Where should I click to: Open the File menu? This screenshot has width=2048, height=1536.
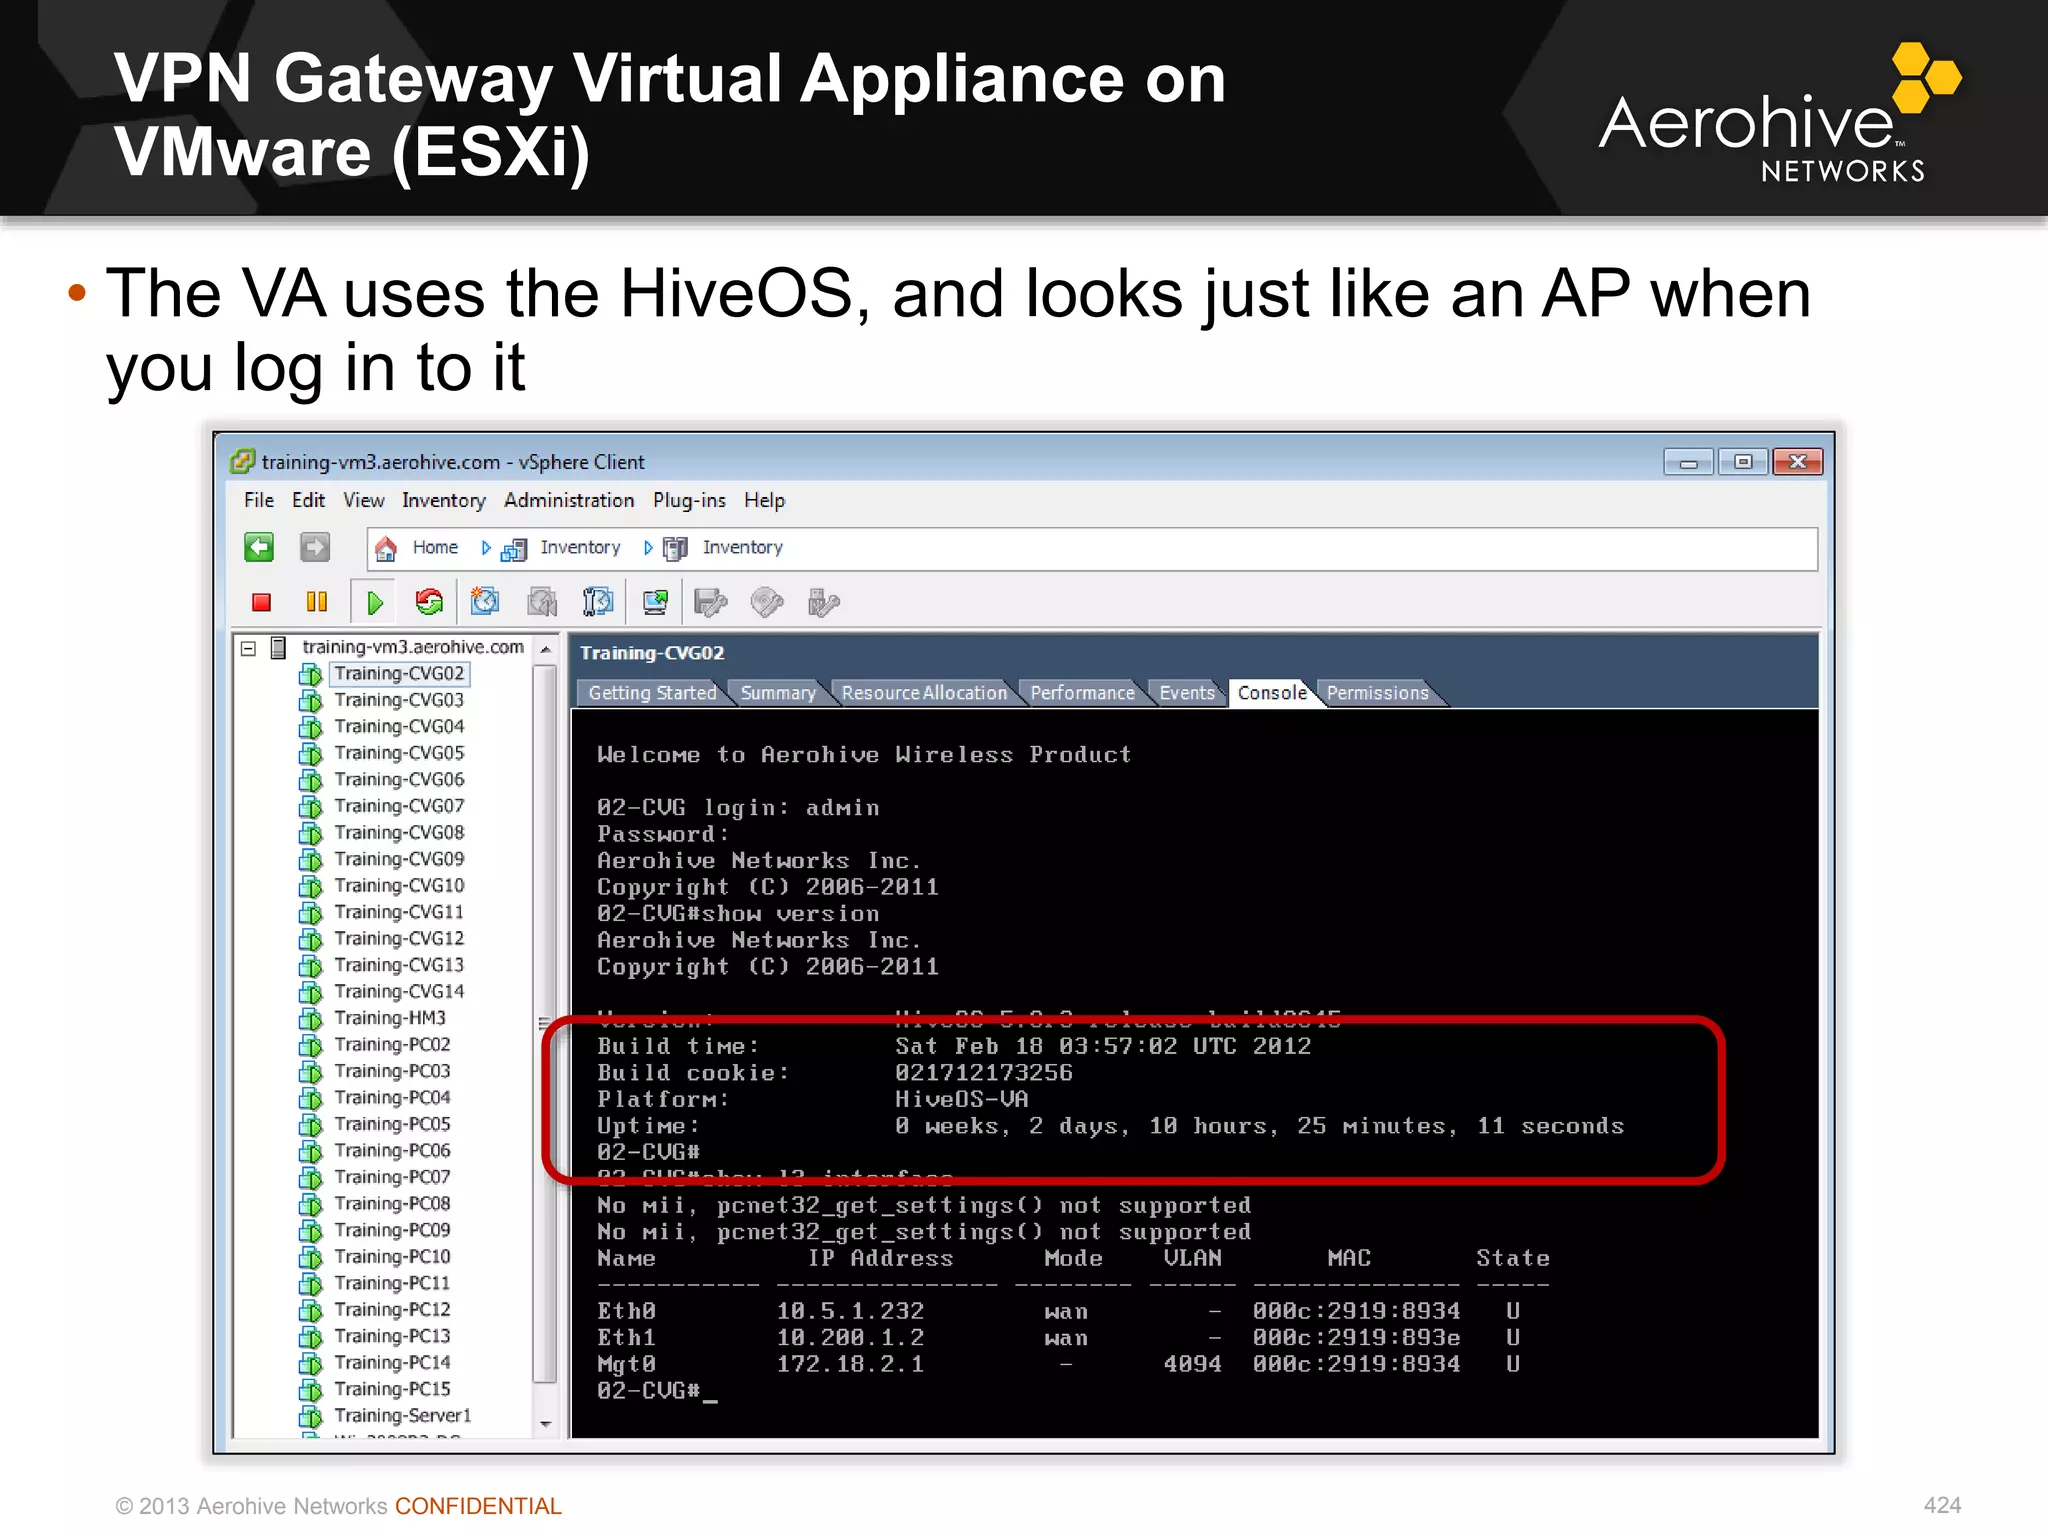tap(259, 500)
